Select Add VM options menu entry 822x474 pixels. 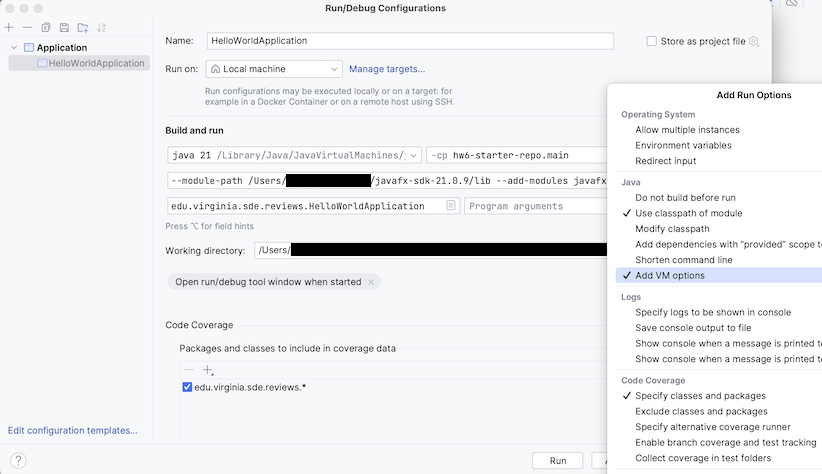669,275
